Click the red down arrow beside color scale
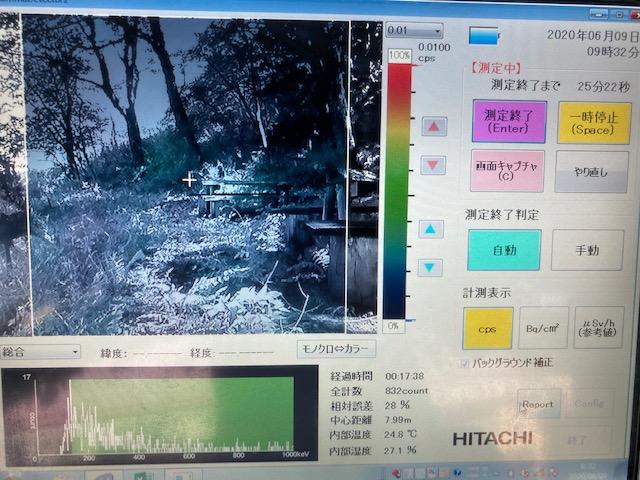 433,165
